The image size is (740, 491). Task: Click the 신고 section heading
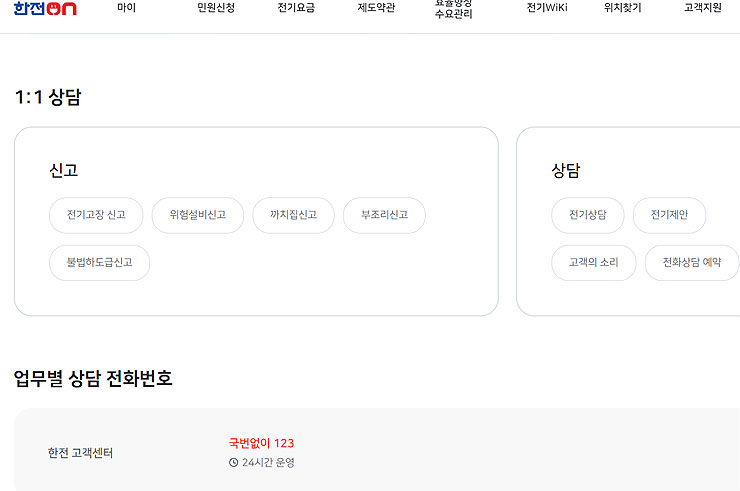point(64,170)
